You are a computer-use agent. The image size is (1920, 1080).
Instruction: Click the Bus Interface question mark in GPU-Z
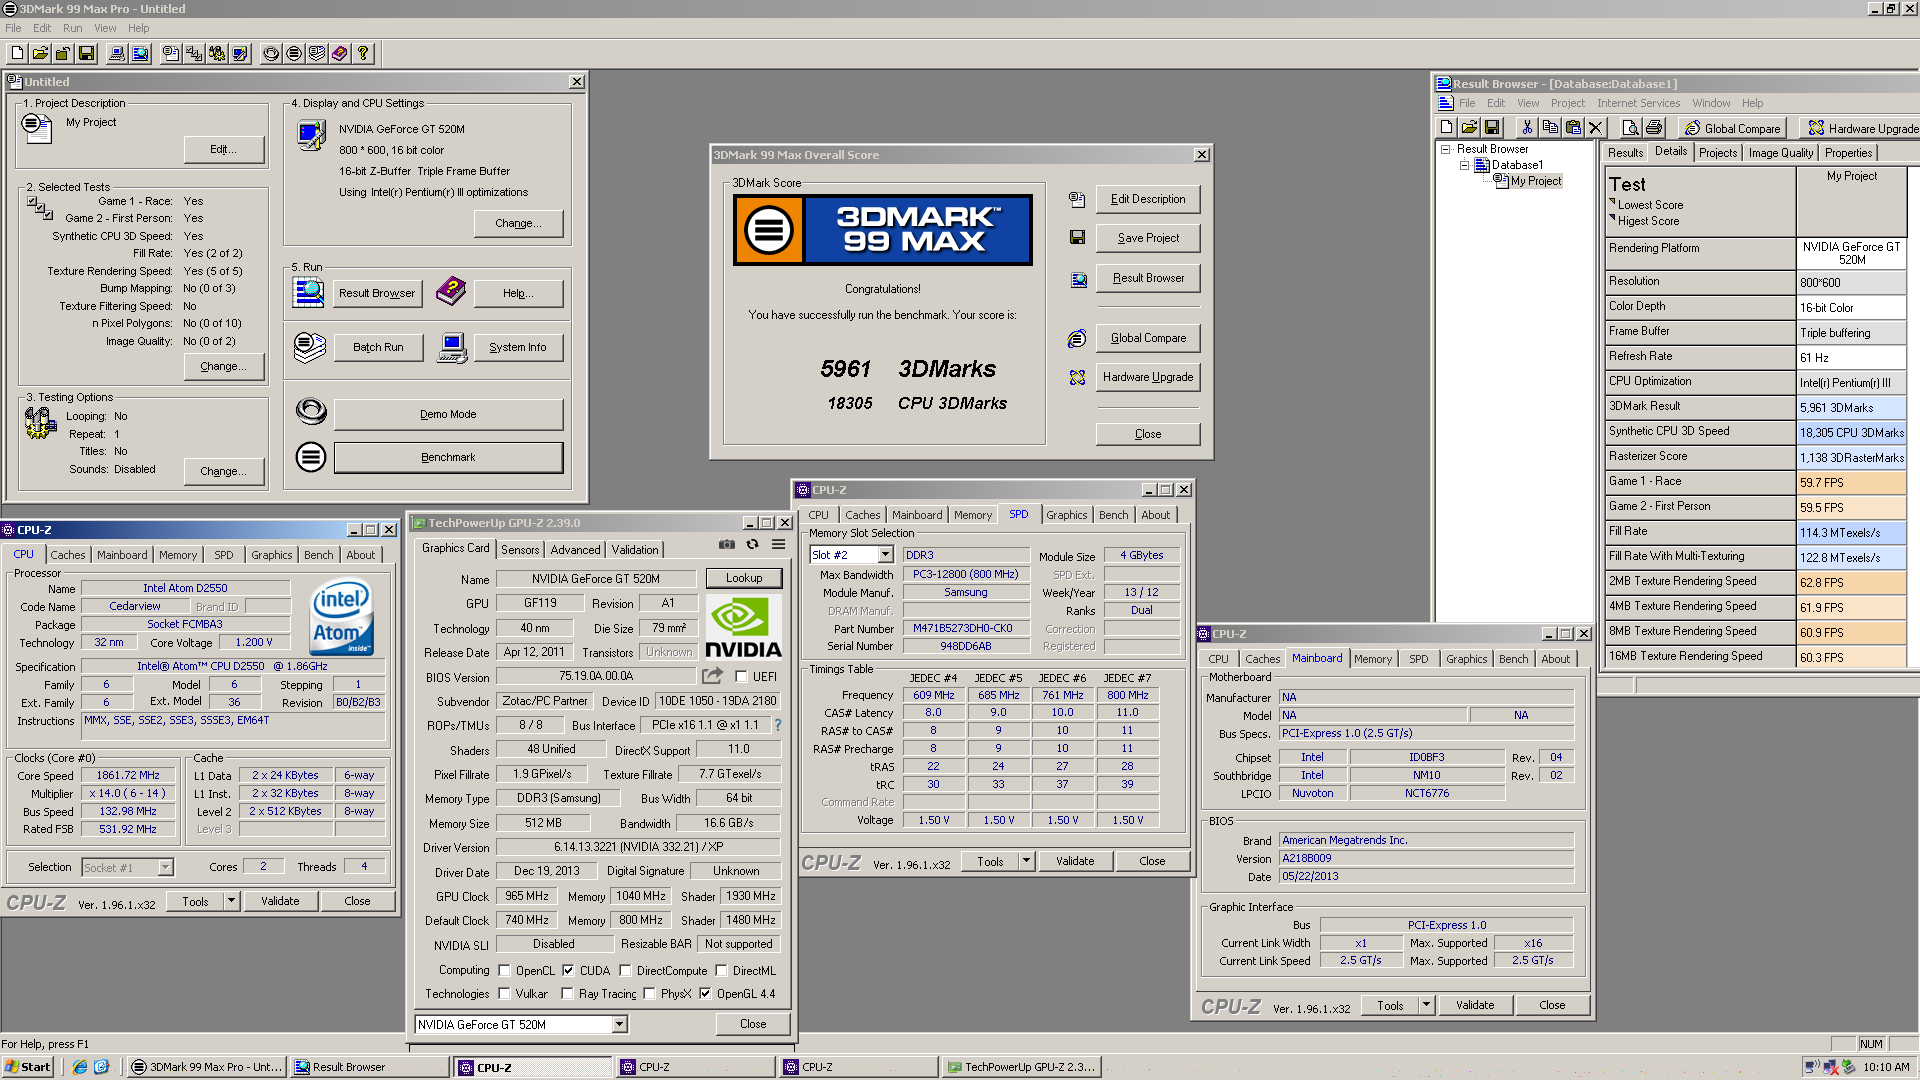778,725
